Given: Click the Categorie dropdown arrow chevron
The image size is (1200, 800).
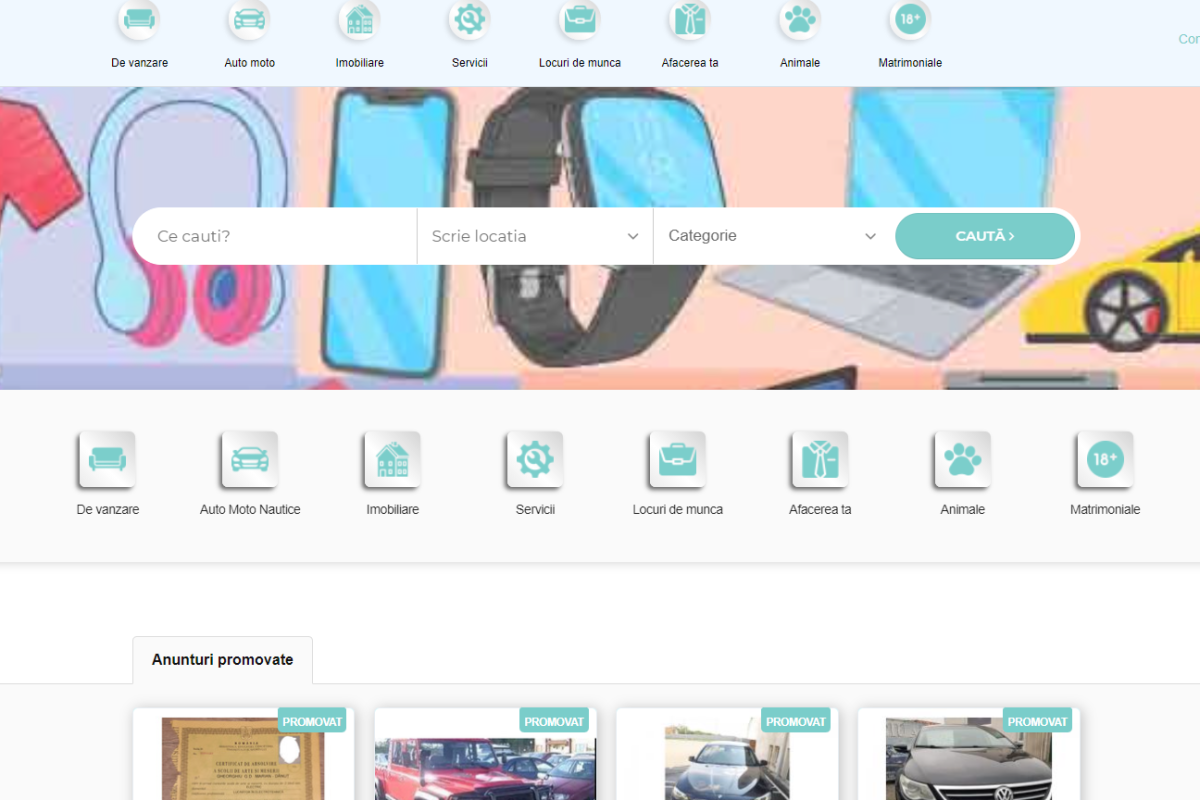Looking at the screenshot, I should (870, 237).
